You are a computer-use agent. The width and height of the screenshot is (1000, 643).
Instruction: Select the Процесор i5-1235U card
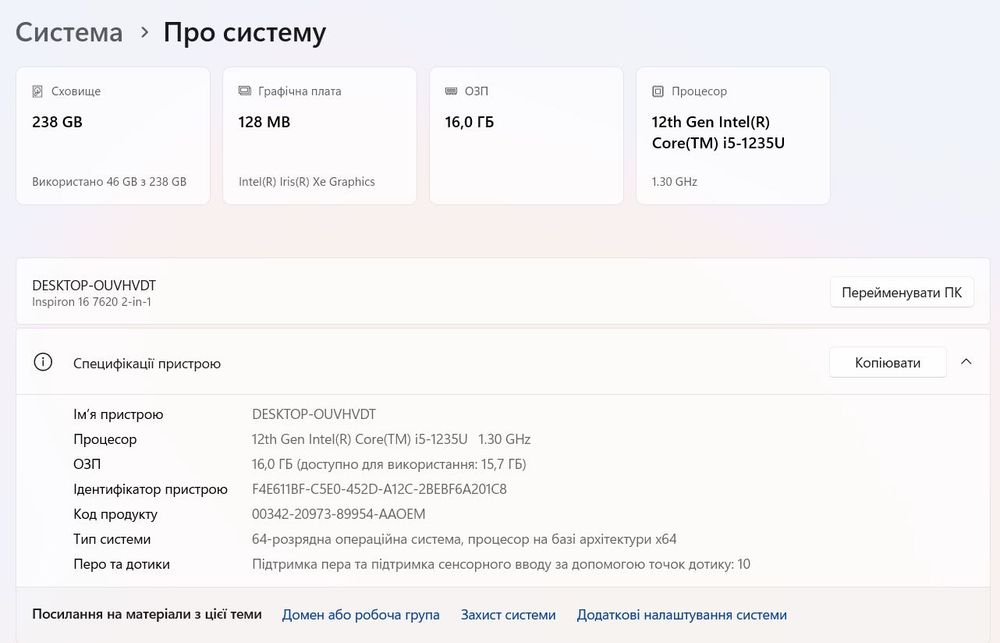point(733,136)
